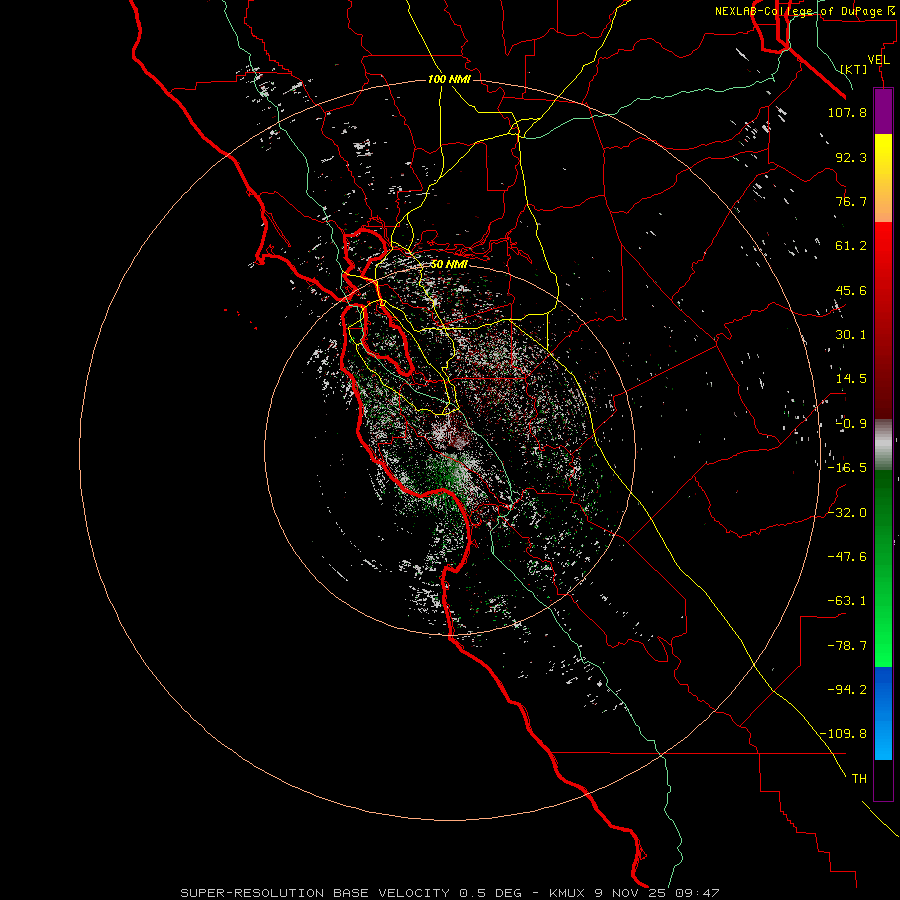Click the 50 NMI range ring label

449,264
